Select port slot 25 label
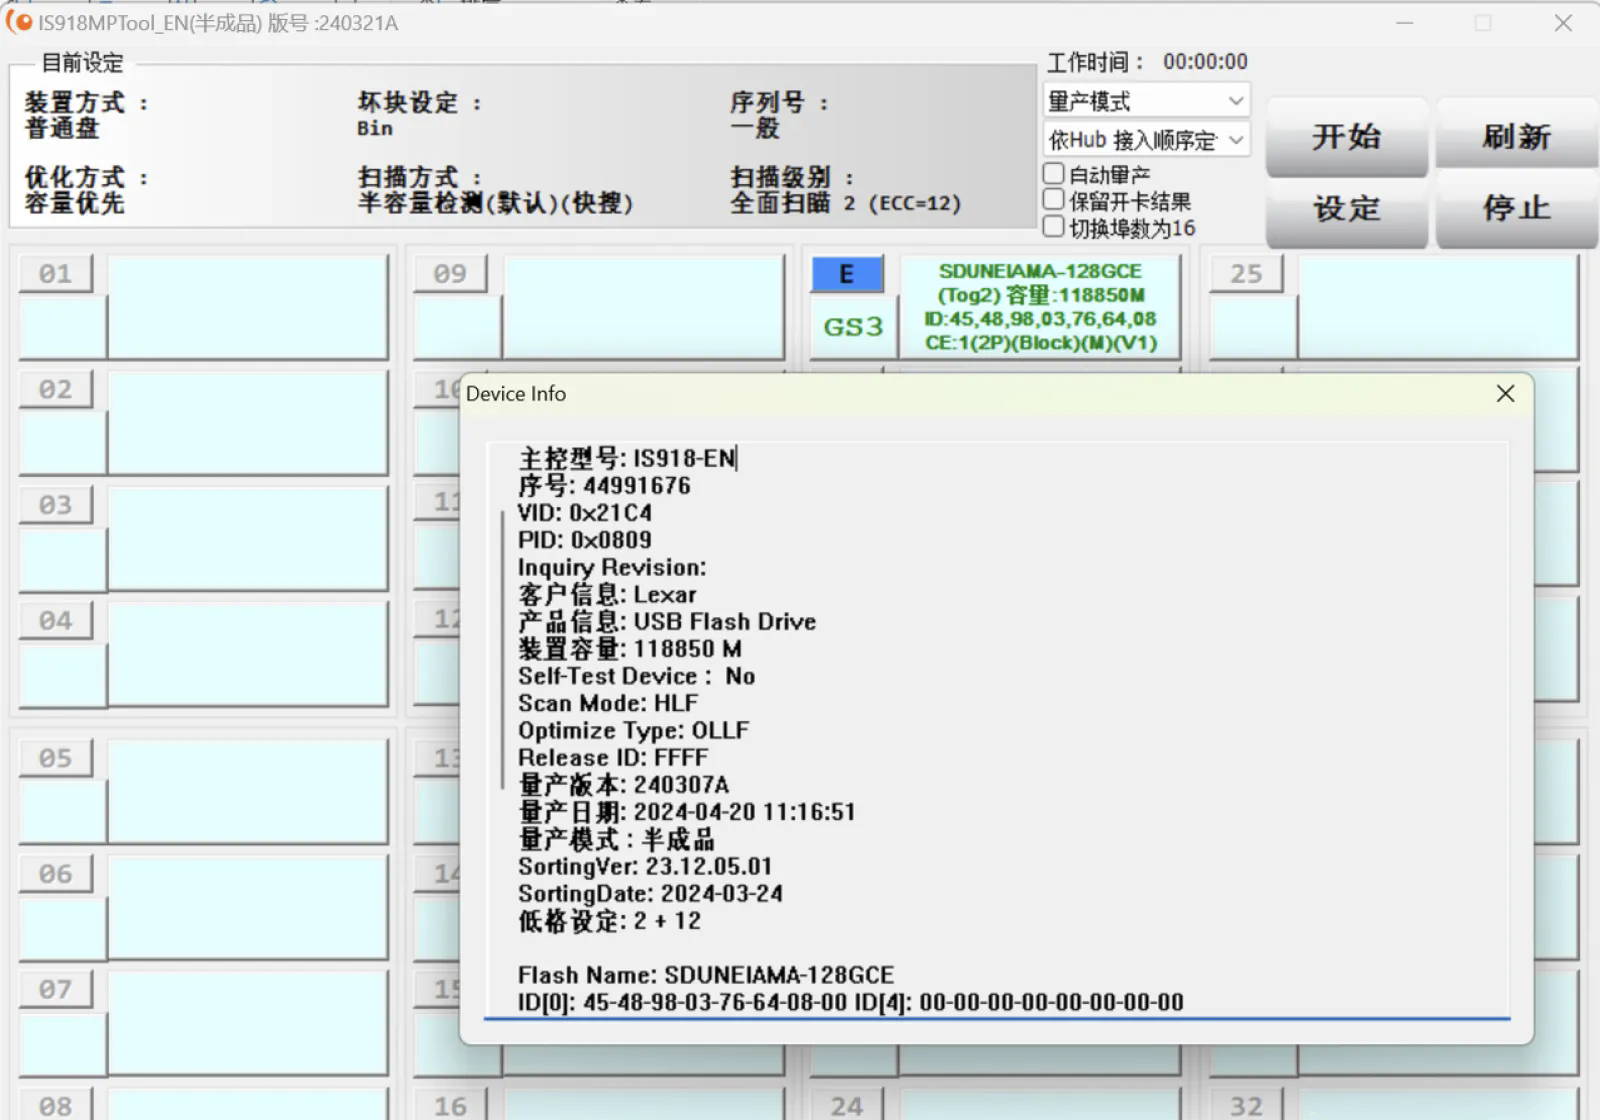Viewport: 1600px width, 1120px height. coord(1246,273)
